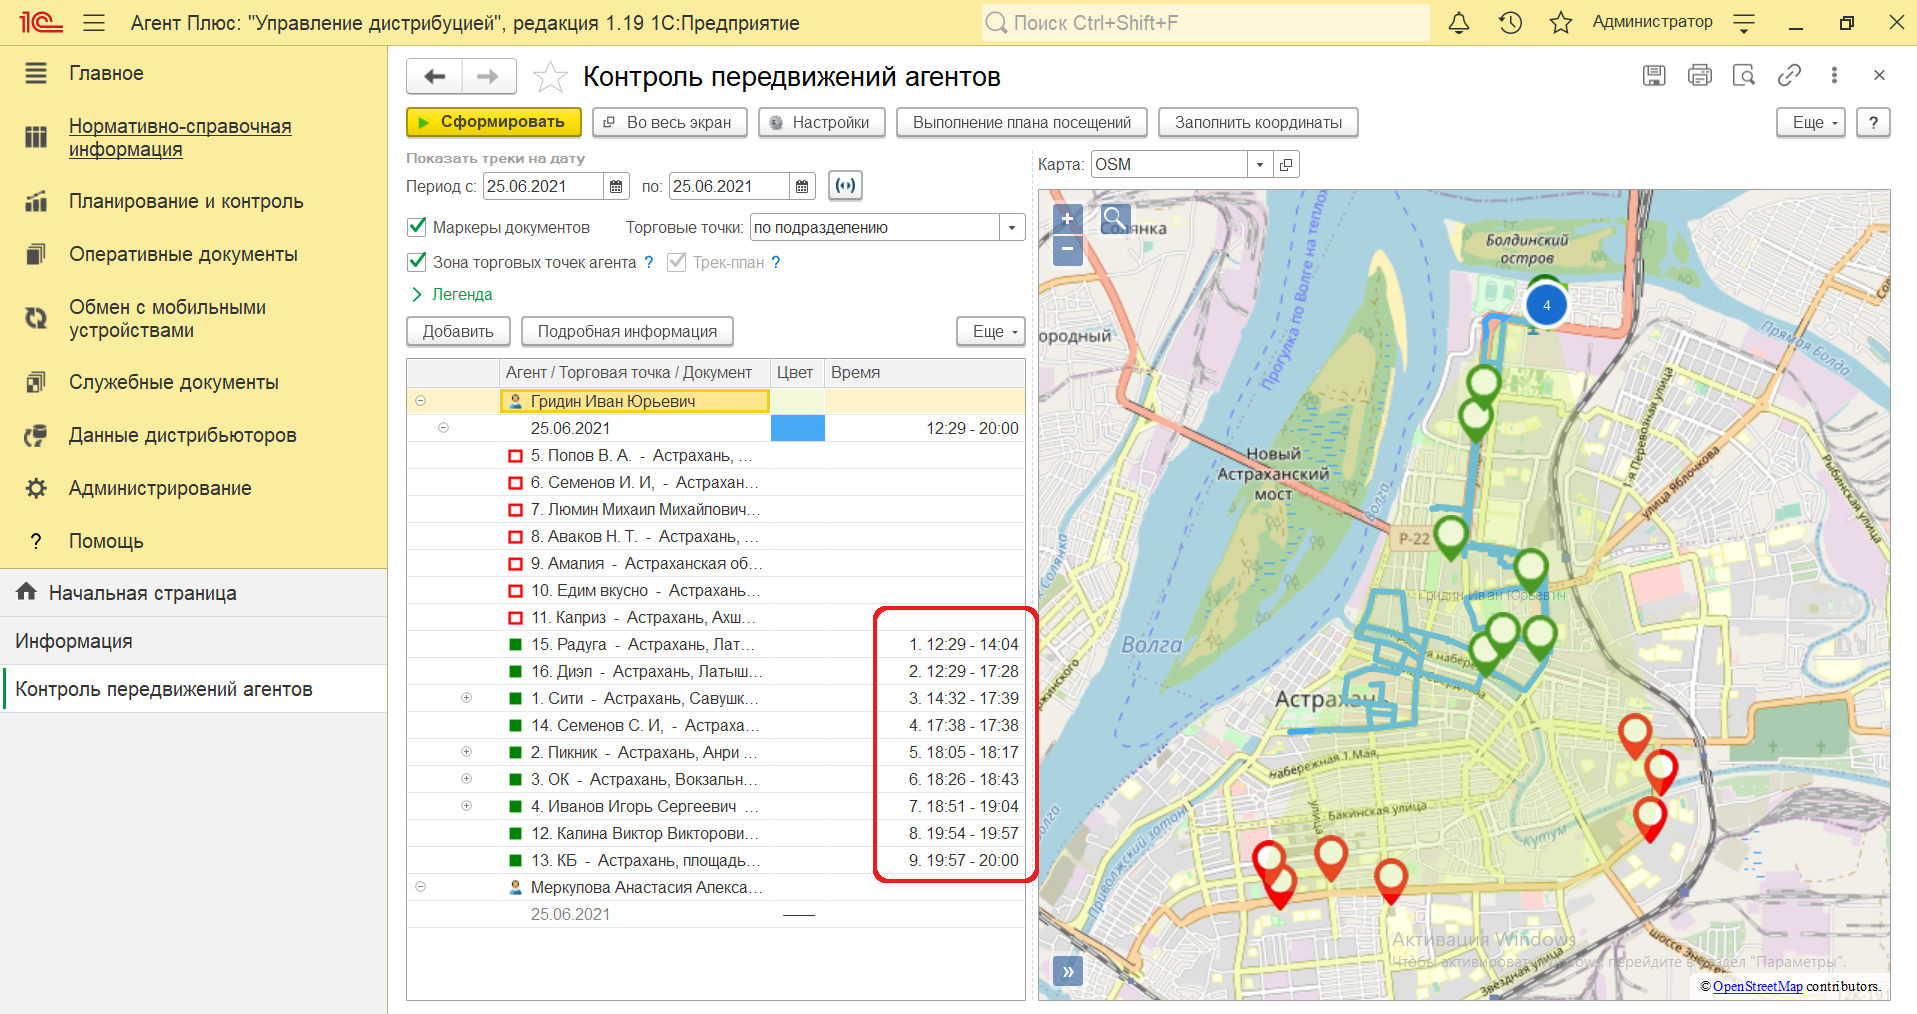The height and width of the screenshot is (1014, 1917).
Task: Expand the Легенда section
Action: click(452, 294)
